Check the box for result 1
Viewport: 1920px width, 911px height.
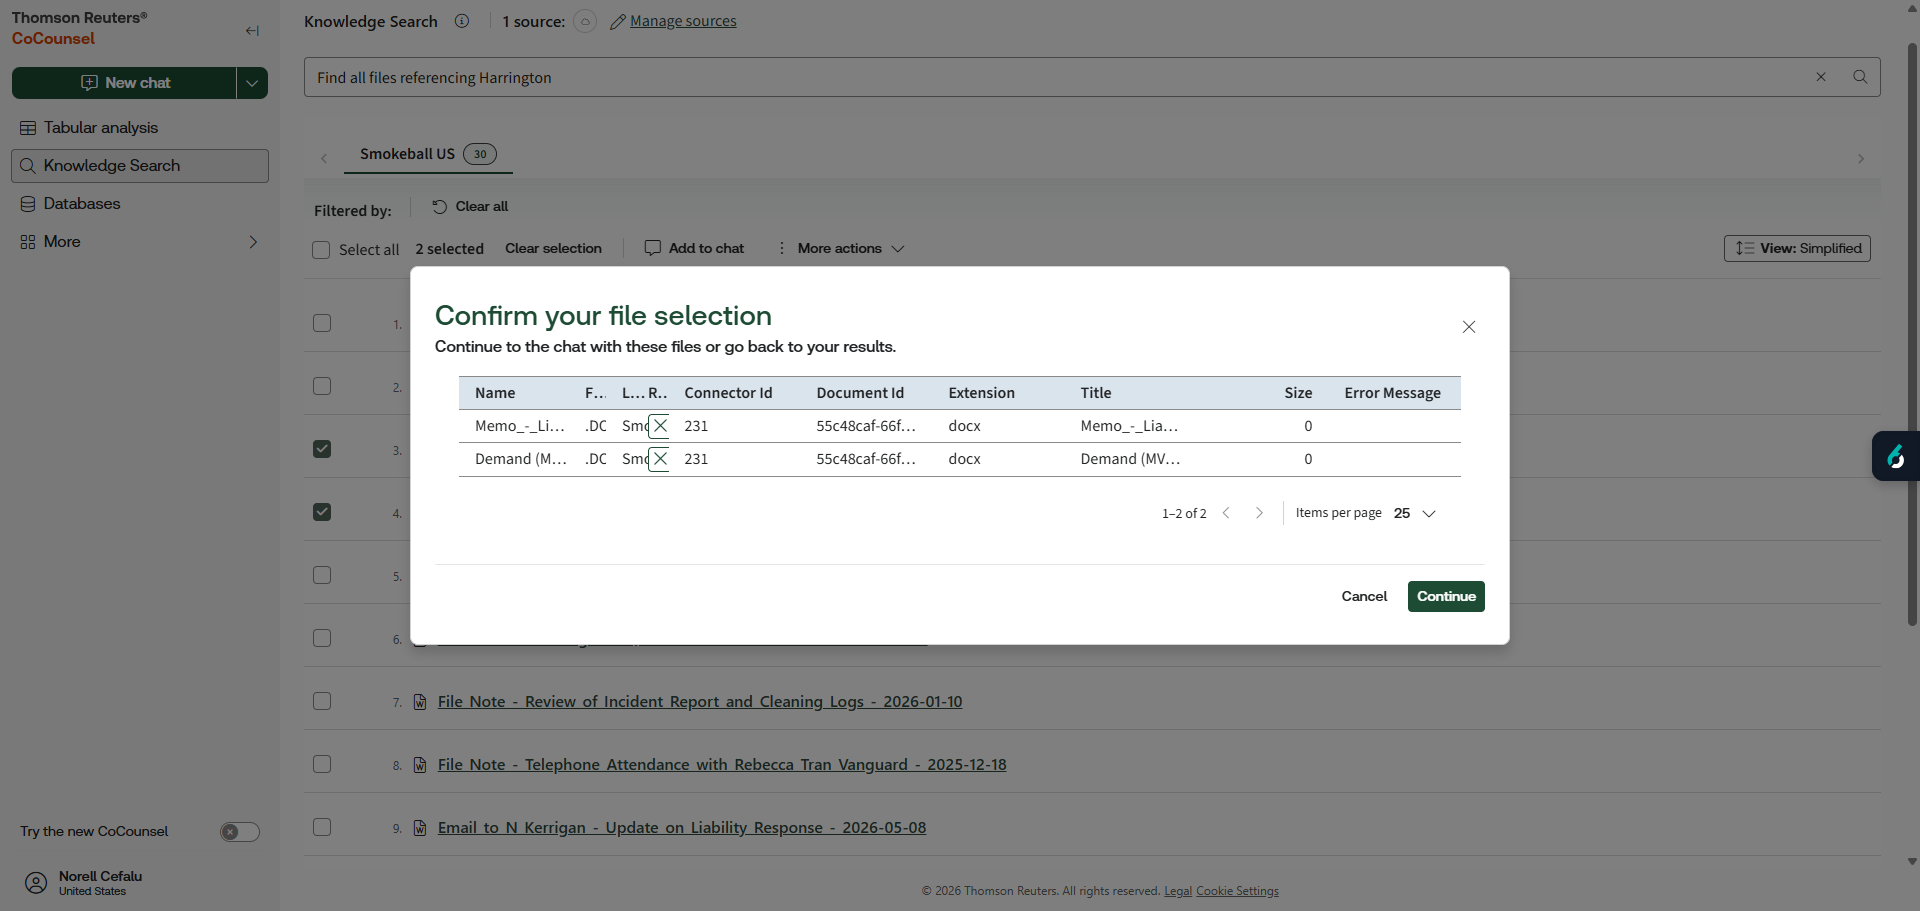click(322, 323)
